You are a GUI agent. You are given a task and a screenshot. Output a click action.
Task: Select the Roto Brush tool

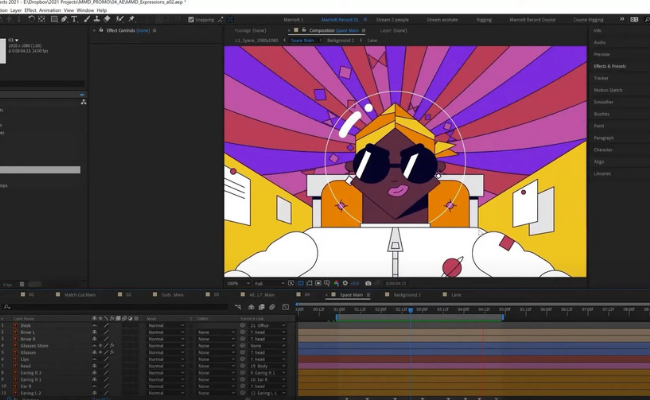[120, 19]
